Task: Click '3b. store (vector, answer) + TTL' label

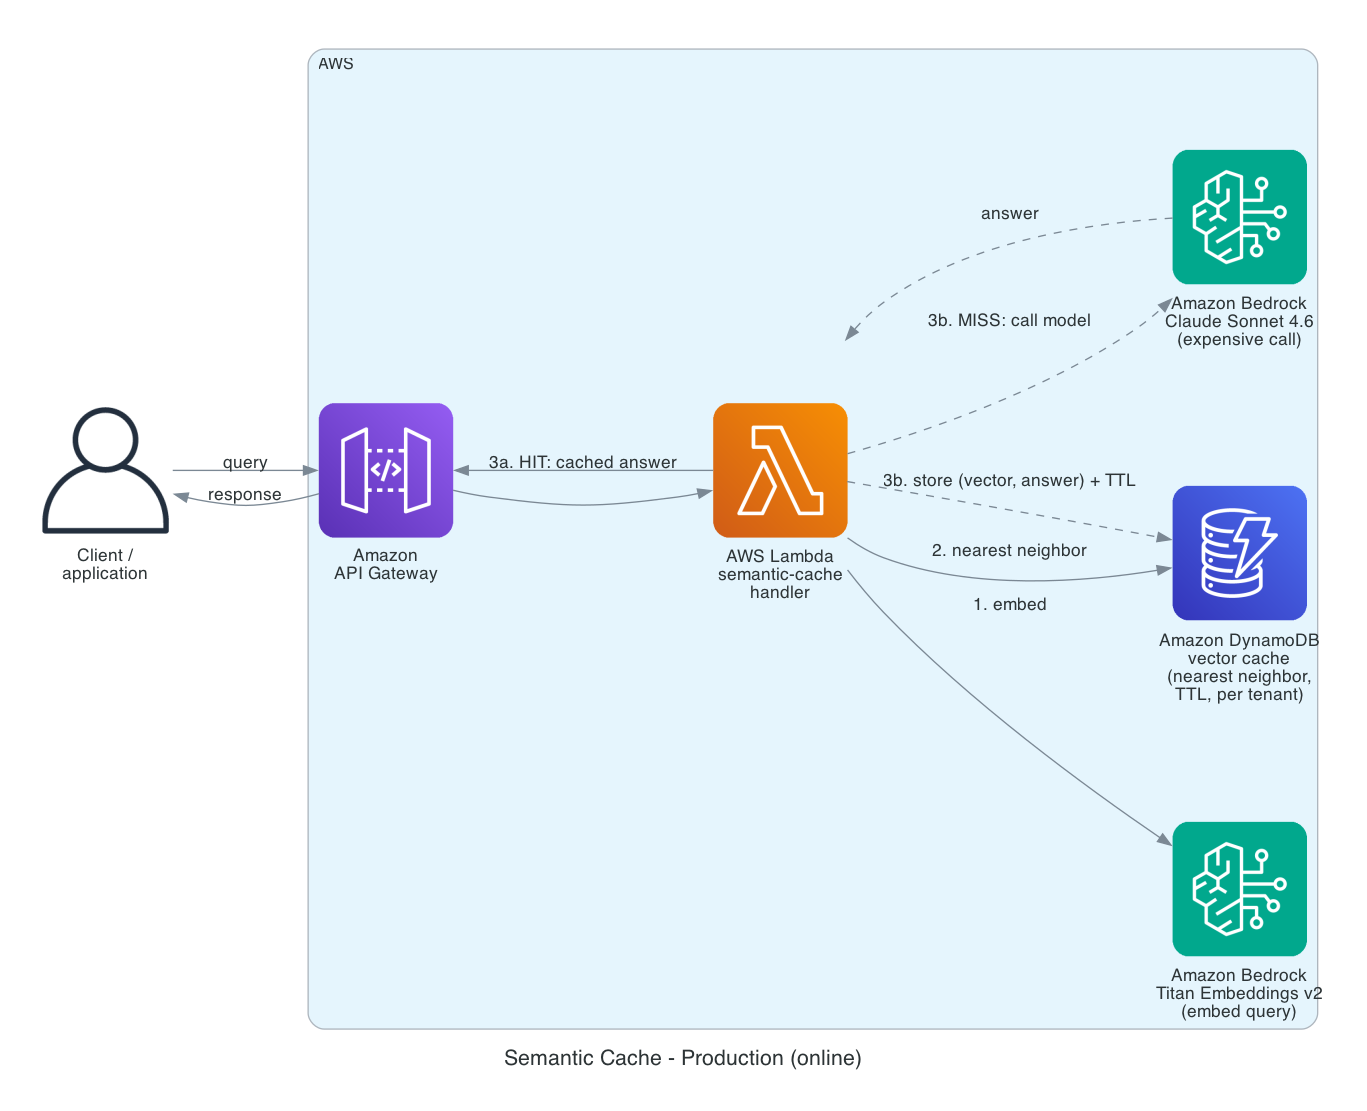Action: click(1009, 481)
